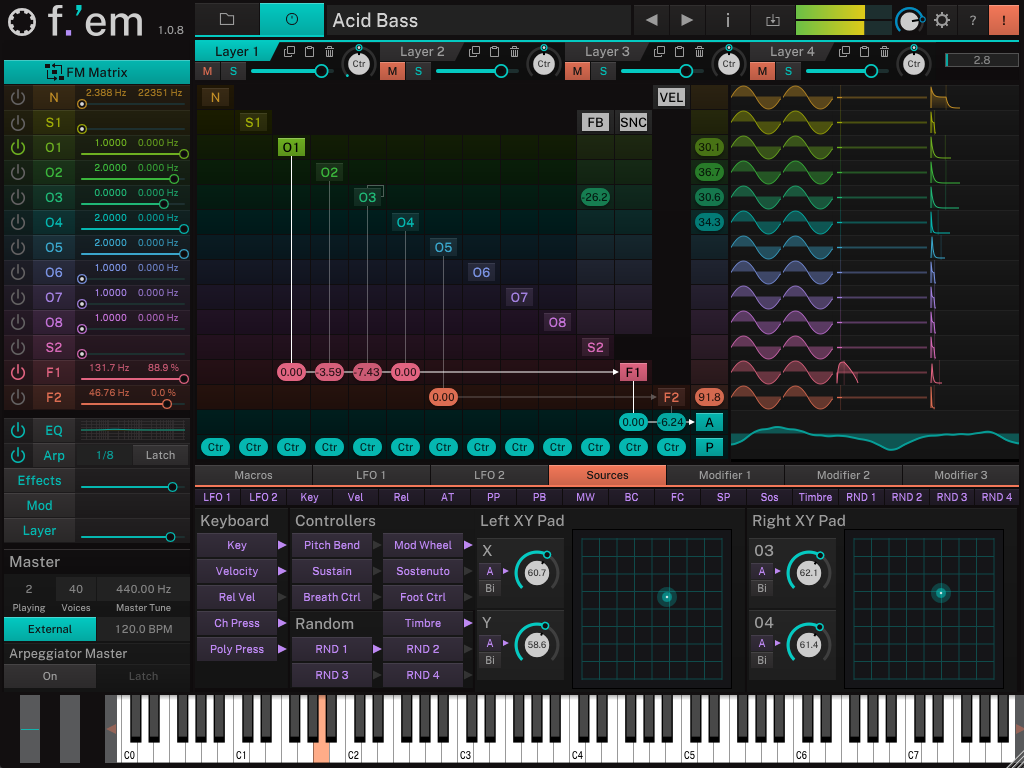This screenshot has height=768, width=1024.
Task: Open the settings gear icon
Action: click(941, 20)
